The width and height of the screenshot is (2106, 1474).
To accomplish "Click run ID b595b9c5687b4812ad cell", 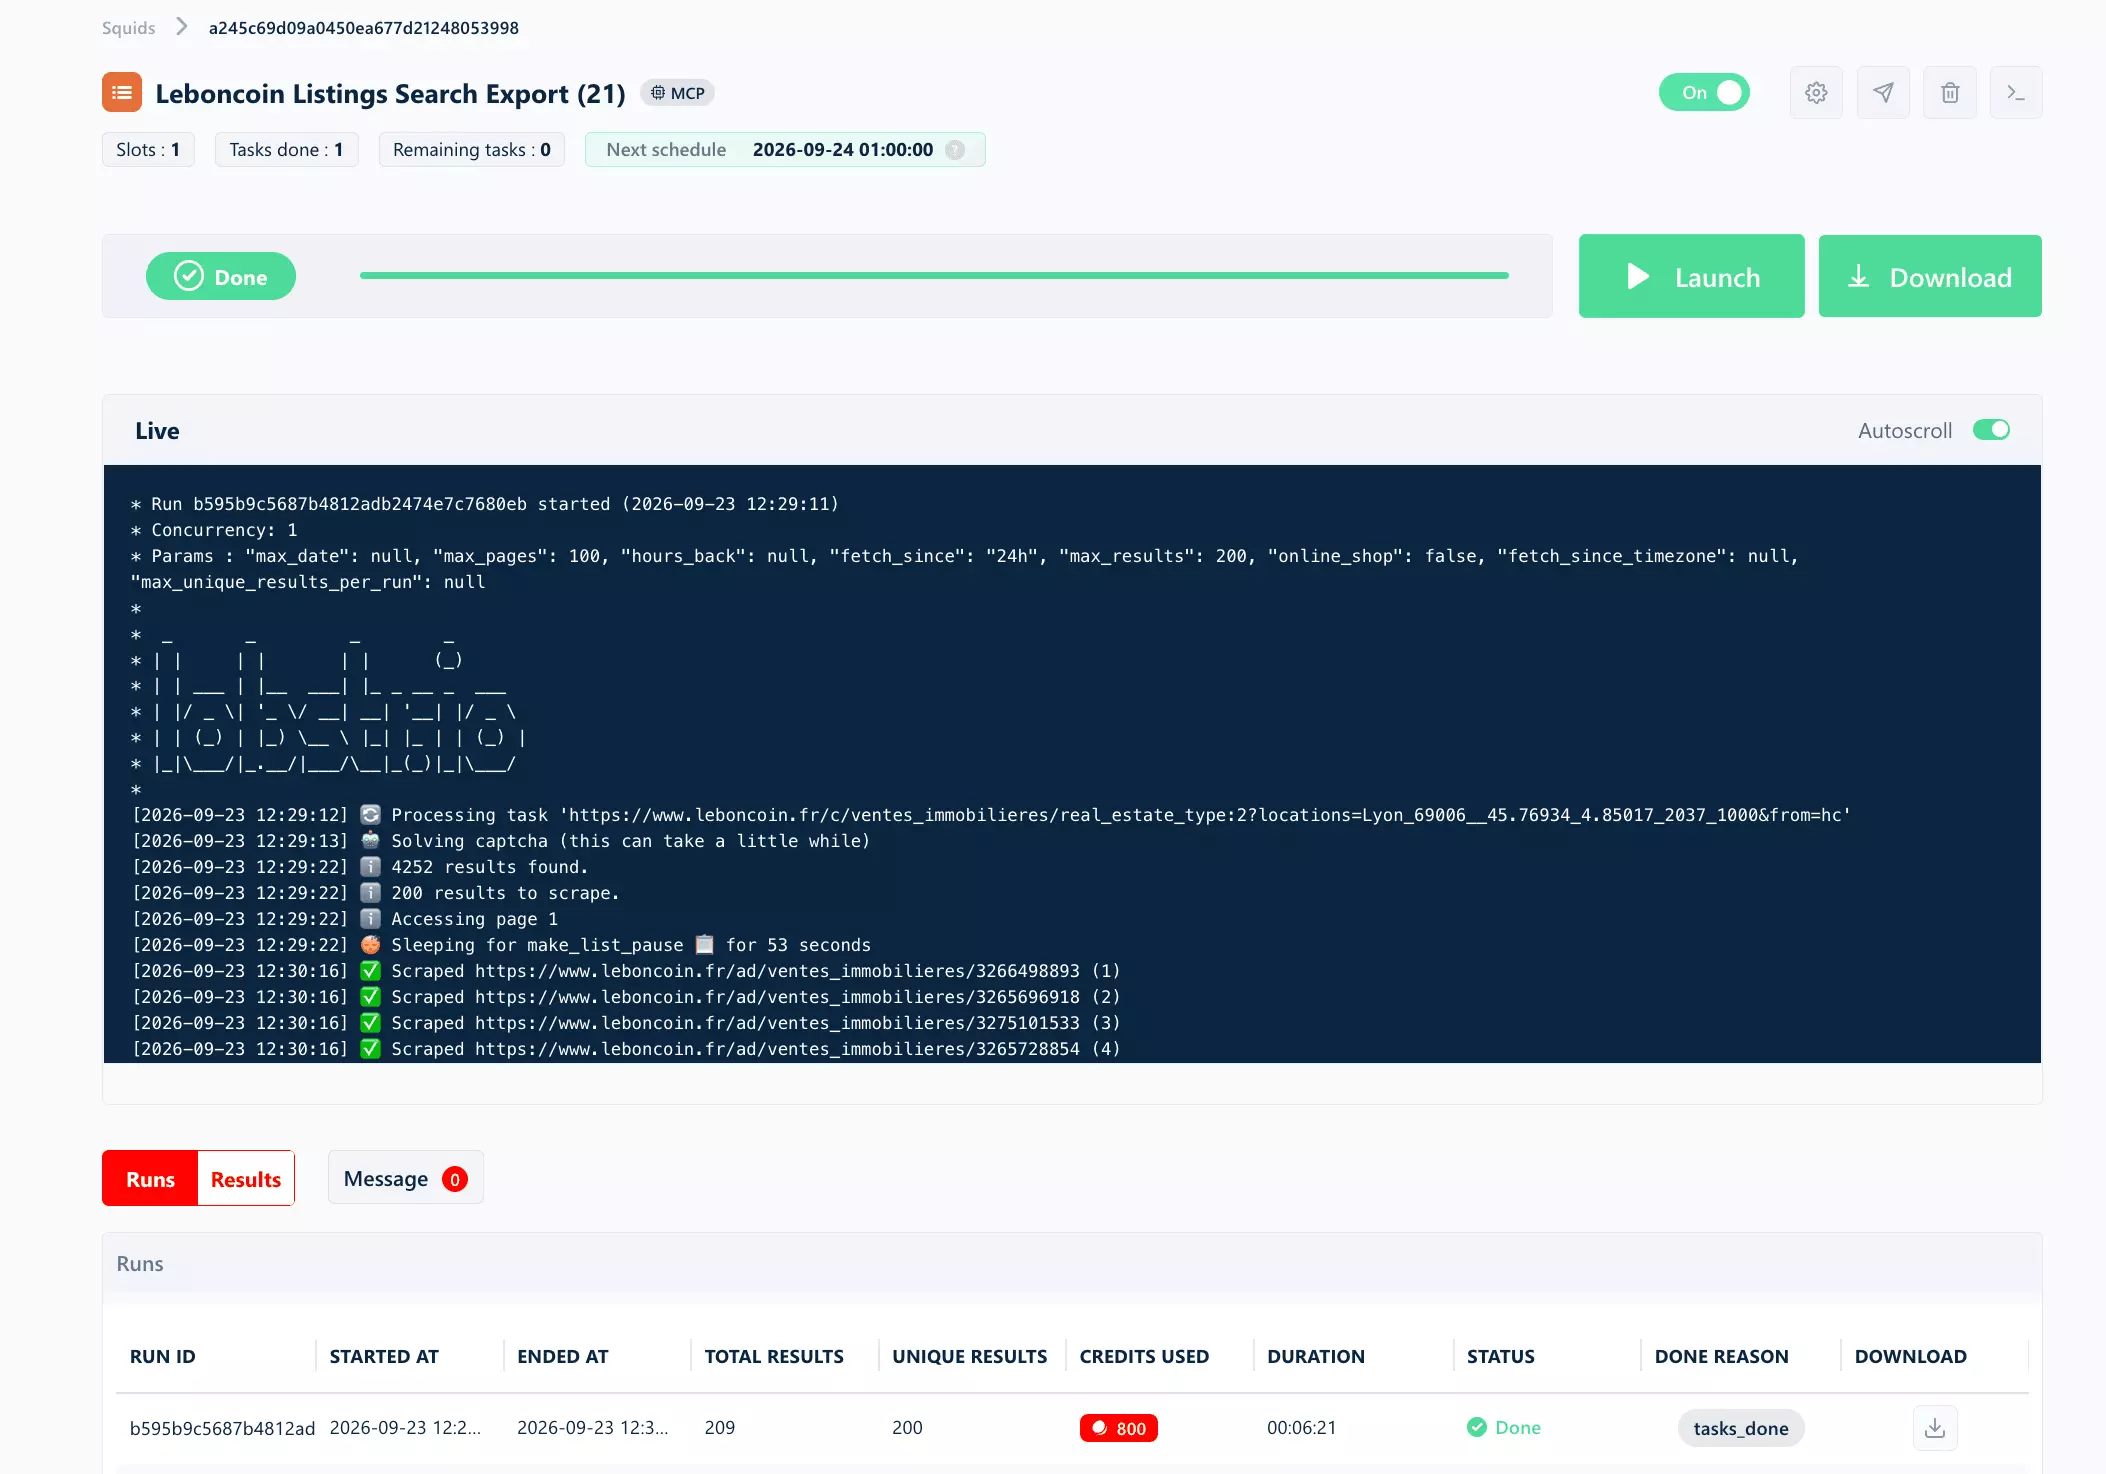I will (x=222, y=1428).
